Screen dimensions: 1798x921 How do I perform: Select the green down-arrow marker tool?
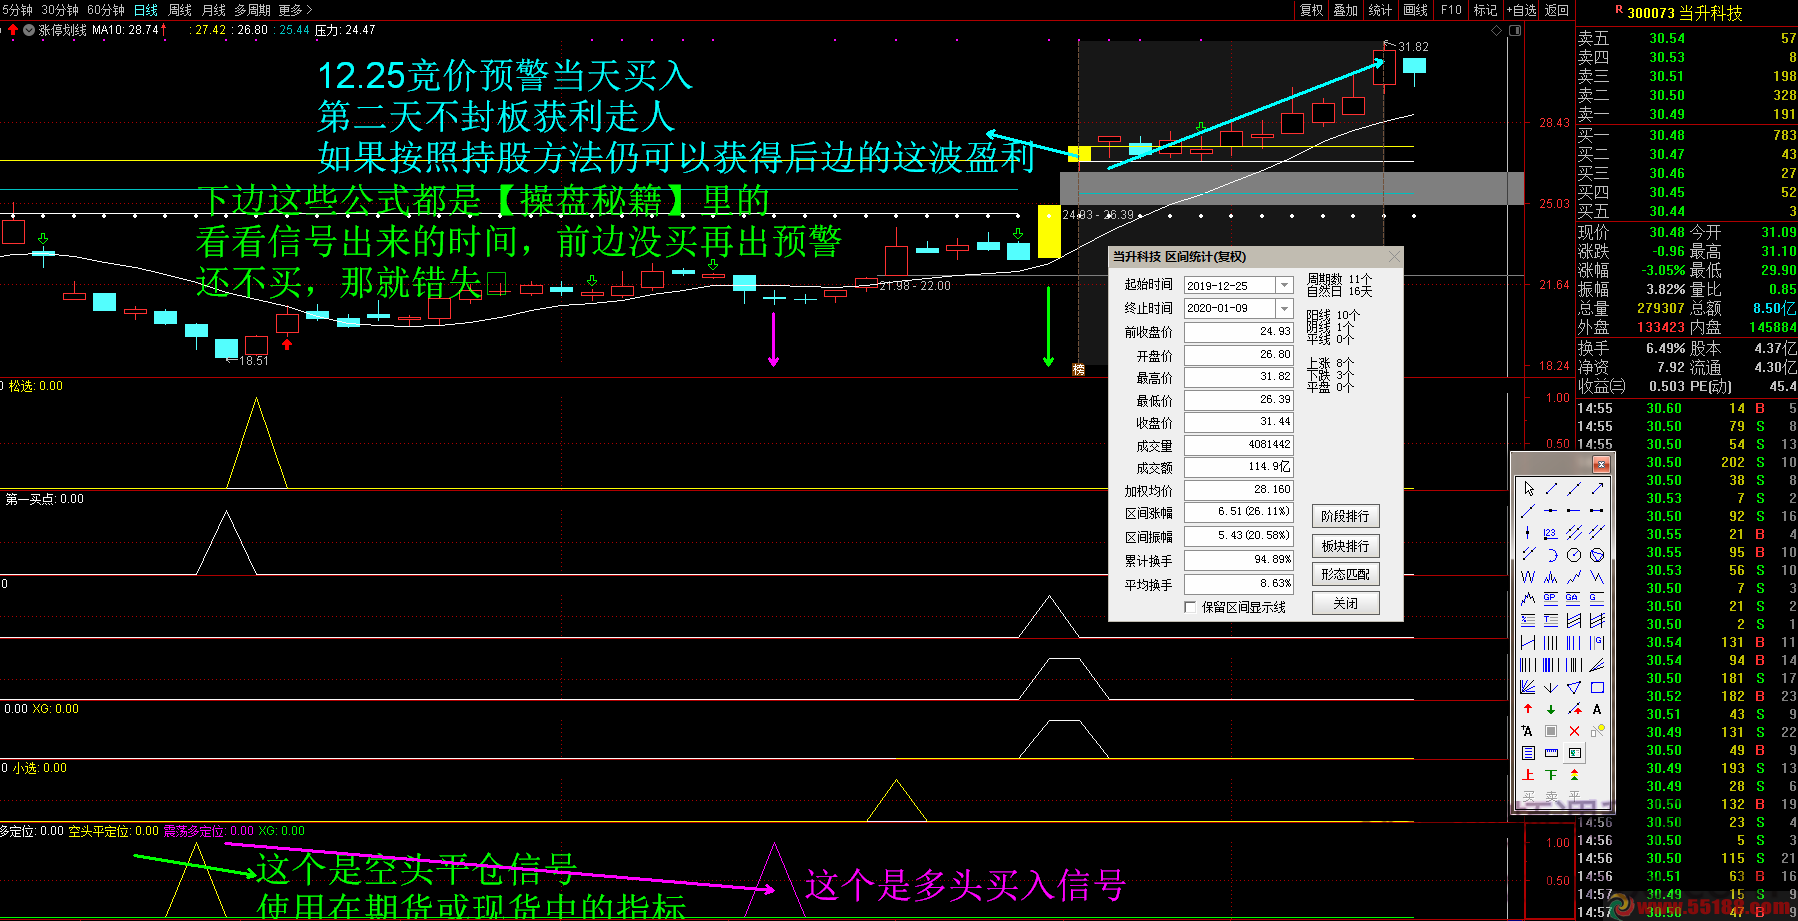point(1550,708)
